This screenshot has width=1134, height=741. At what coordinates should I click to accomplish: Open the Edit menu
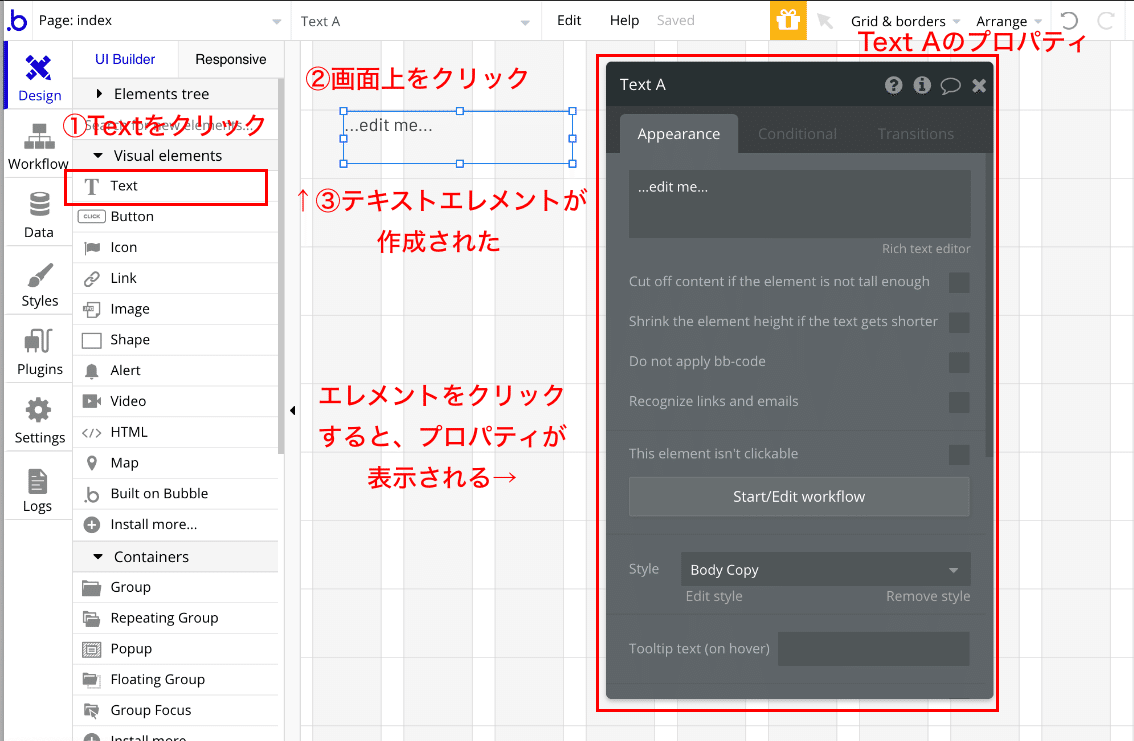tap(569, 20)
